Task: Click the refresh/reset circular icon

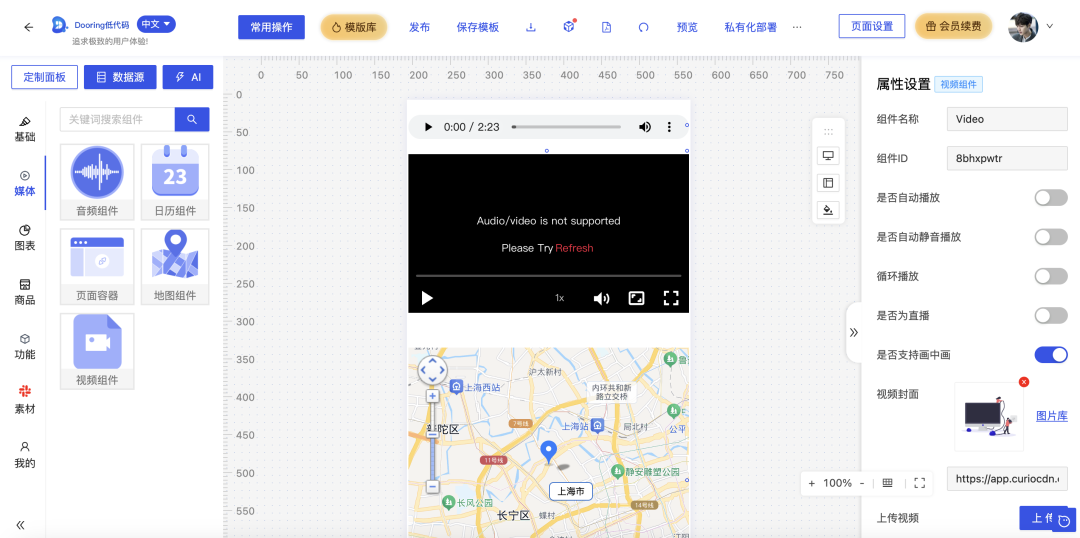Action: pyautogui.click(x=643, y=28)
